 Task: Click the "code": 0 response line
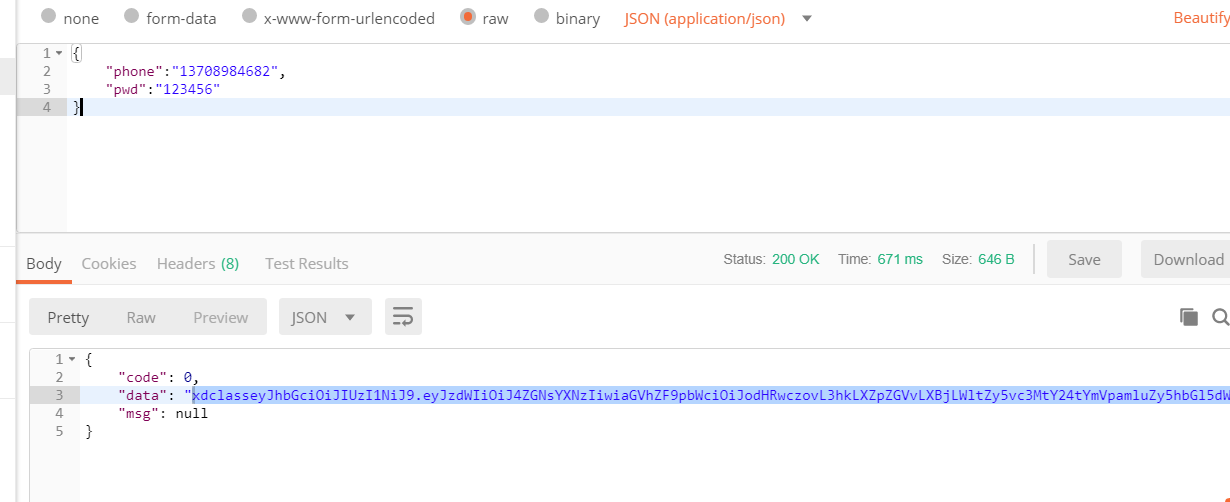pos(158,377)
